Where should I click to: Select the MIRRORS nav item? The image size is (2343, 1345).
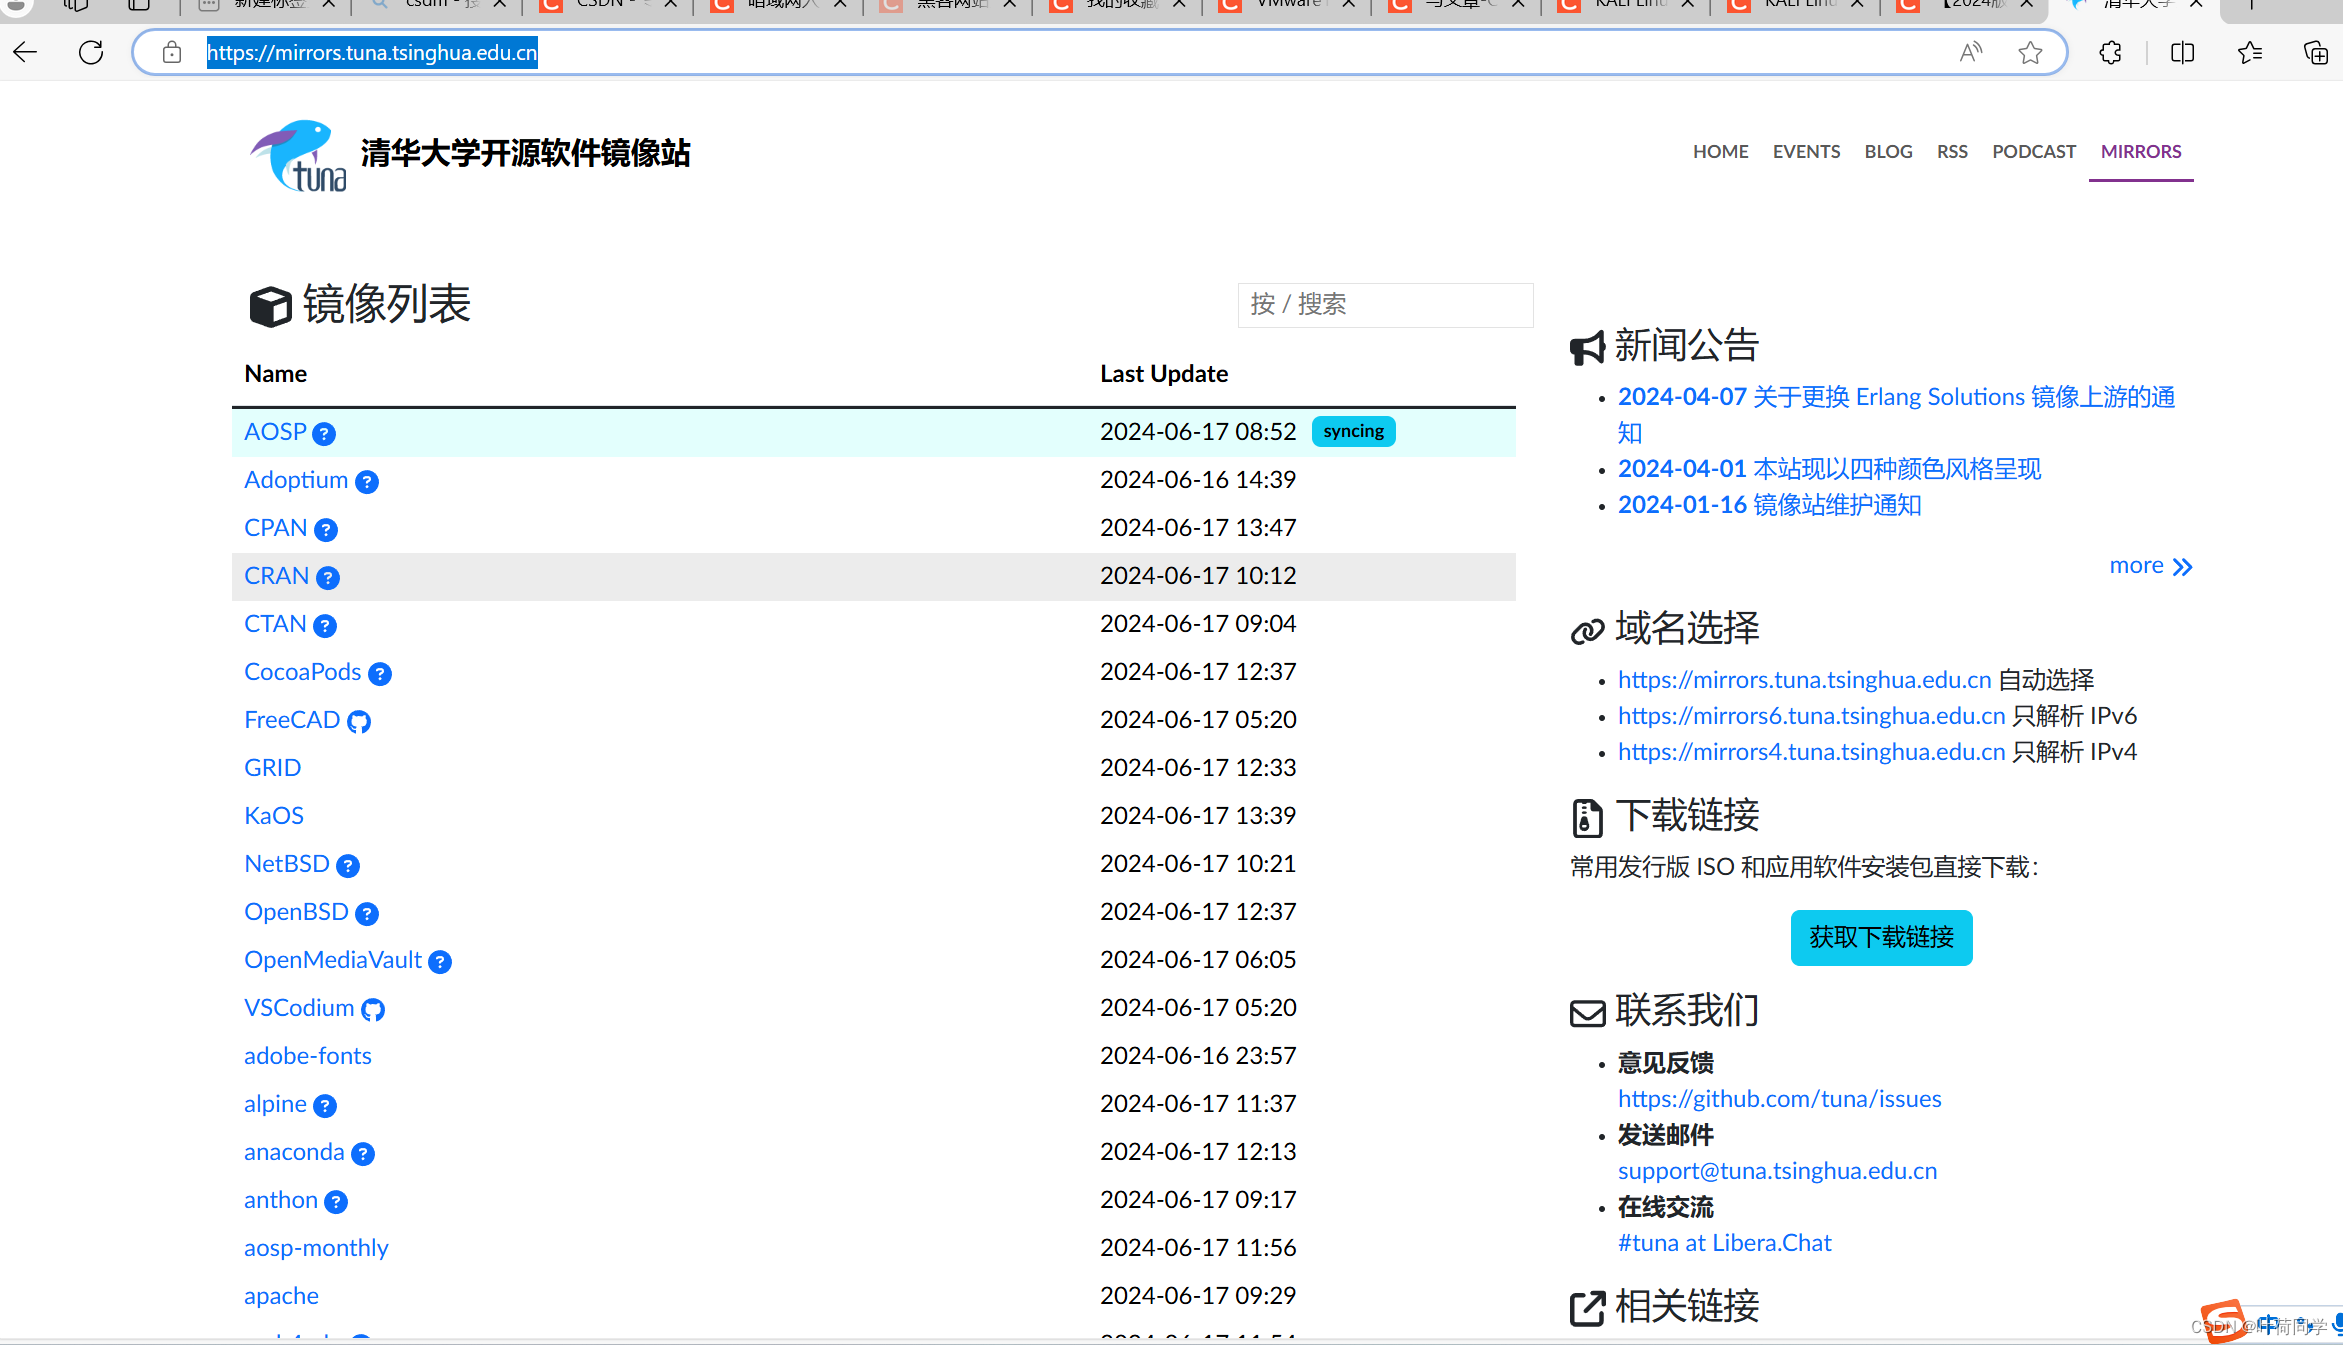tap(2141, 152)
